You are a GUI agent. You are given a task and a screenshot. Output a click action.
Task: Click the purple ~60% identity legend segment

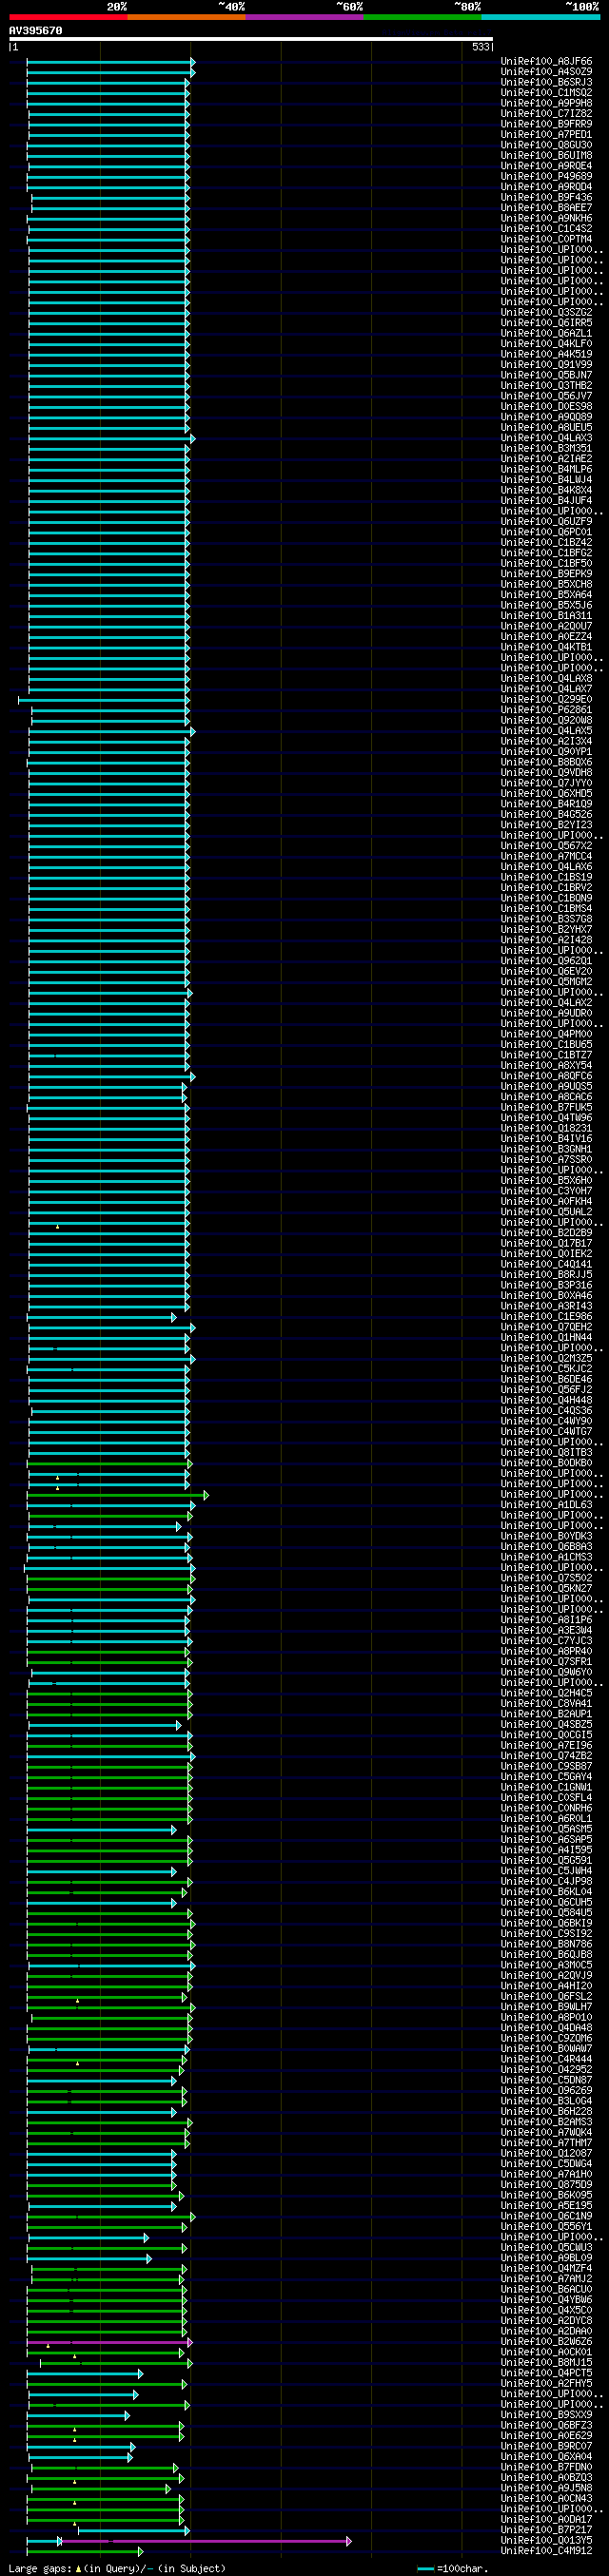coord(304,17)
